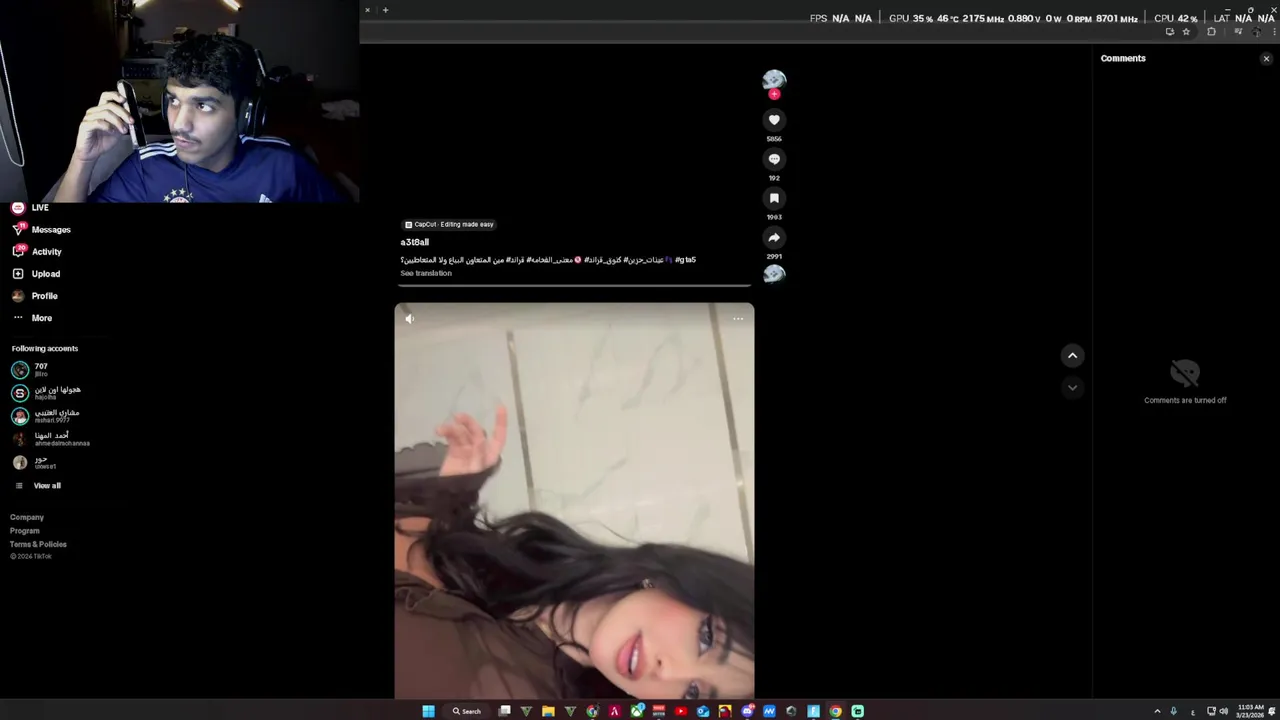Viewport: 1280px width, 720px height.
Task: Expand the Program footer section
Action: tap(25, 531)
